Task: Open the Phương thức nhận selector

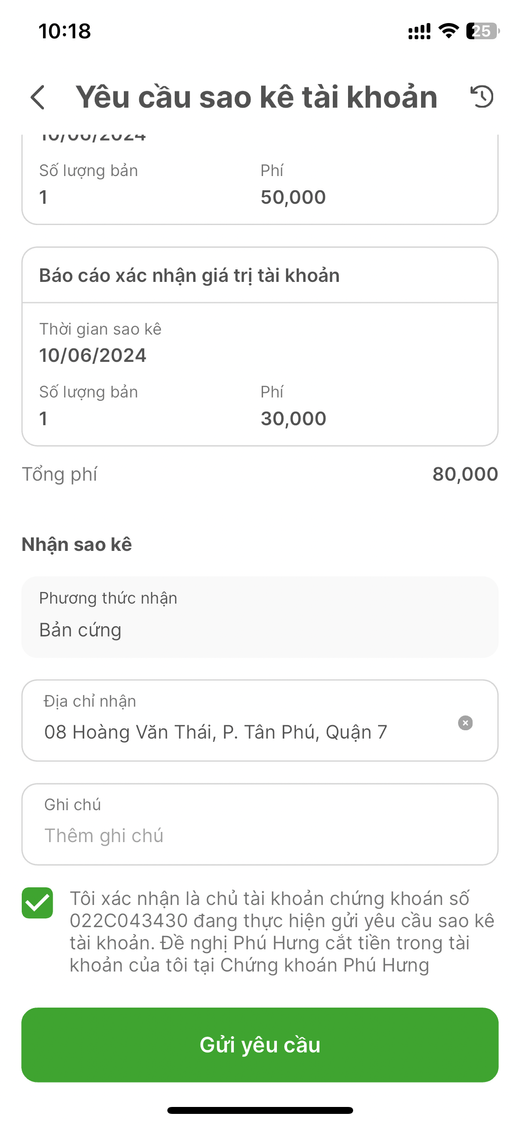Action: 260,617
